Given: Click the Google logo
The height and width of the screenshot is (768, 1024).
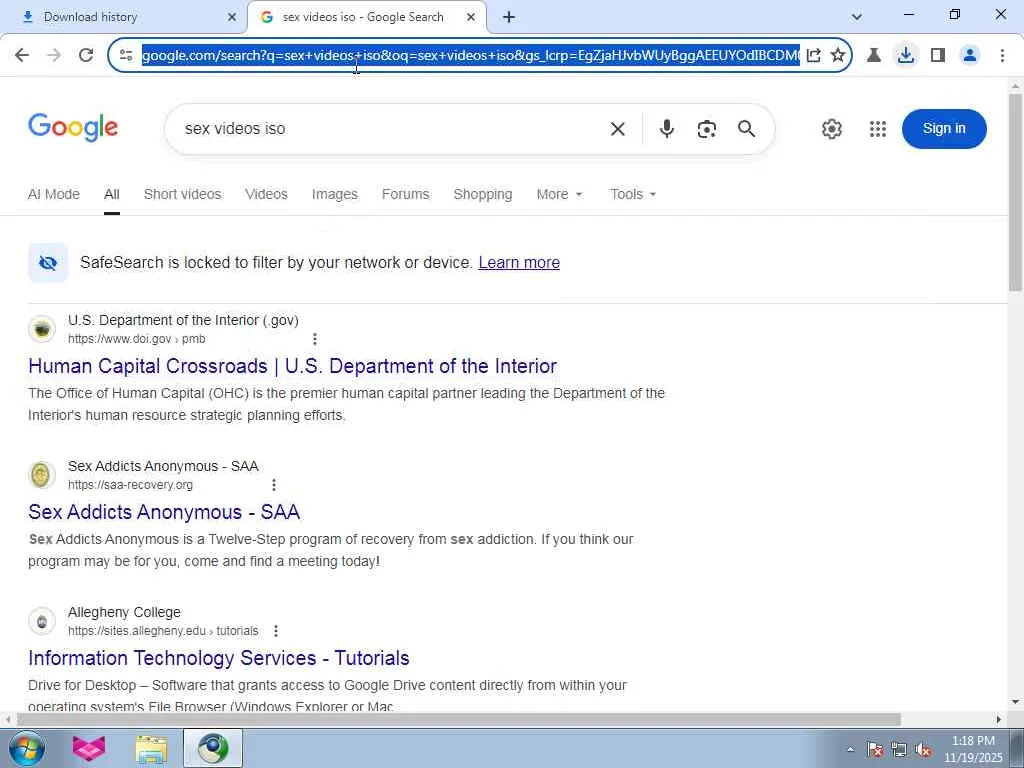Looking at the screenshot, I should tap(73, 127).
